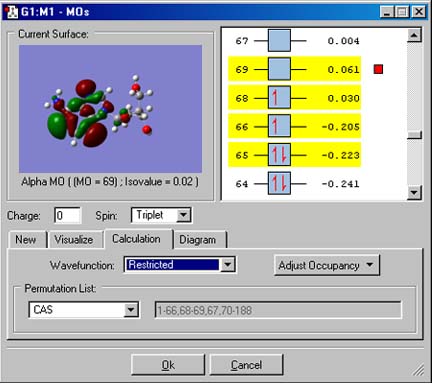Click the Charge input field

[68, 215]
